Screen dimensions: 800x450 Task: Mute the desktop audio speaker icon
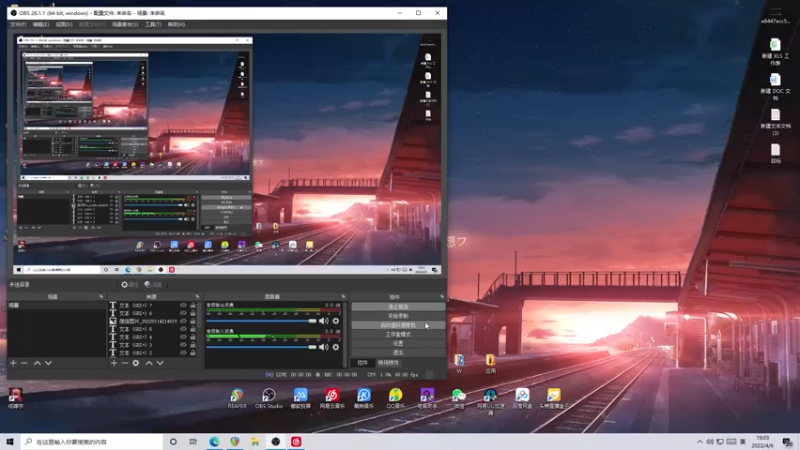coord(323,321)
